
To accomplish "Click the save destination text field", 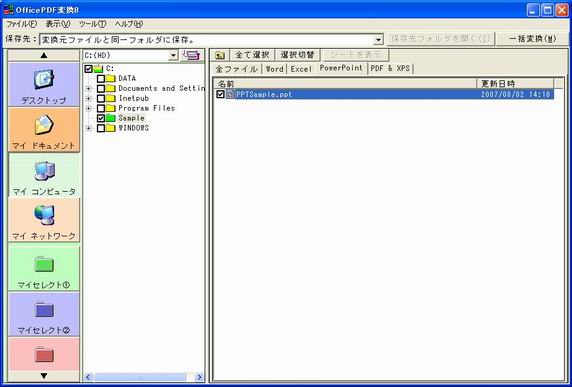I will [x=206, y=39].
